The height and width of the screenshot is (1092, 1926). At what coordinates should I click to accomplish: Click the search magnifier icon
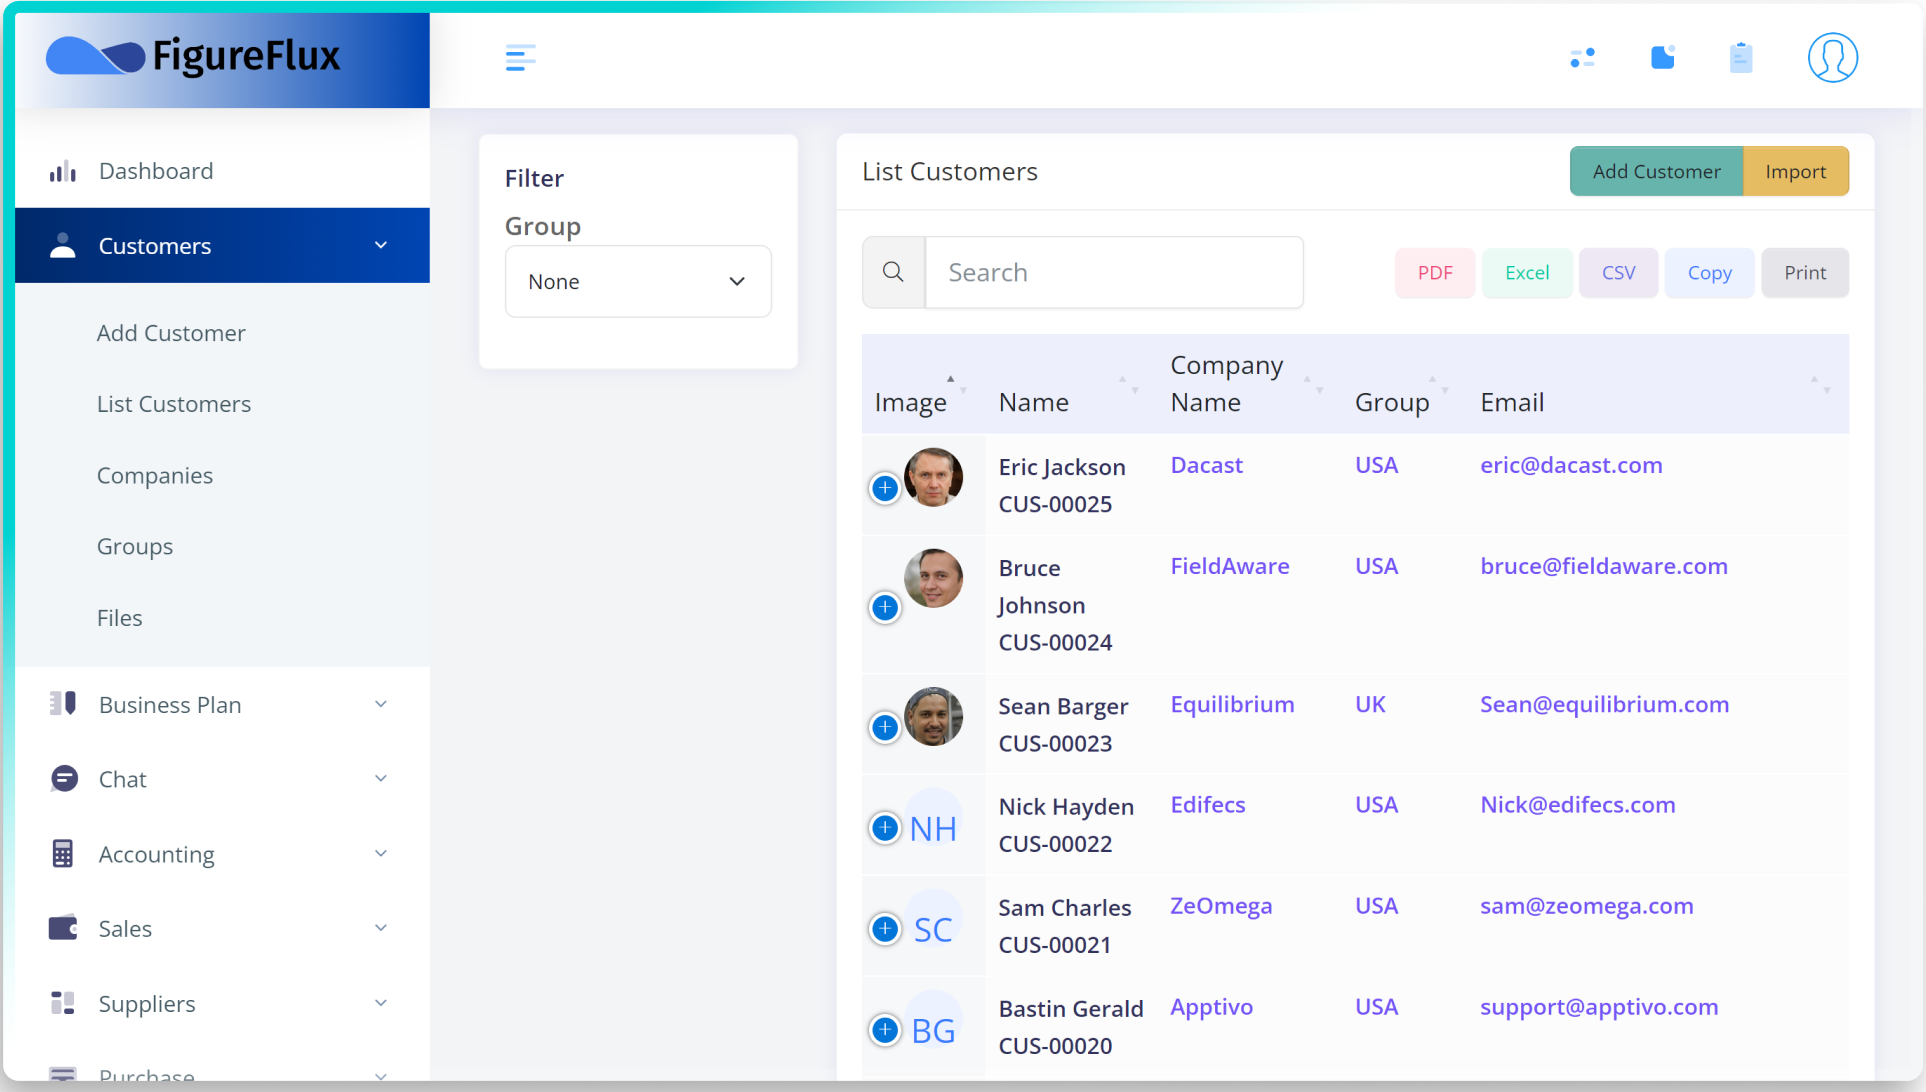tap(893, 272)
